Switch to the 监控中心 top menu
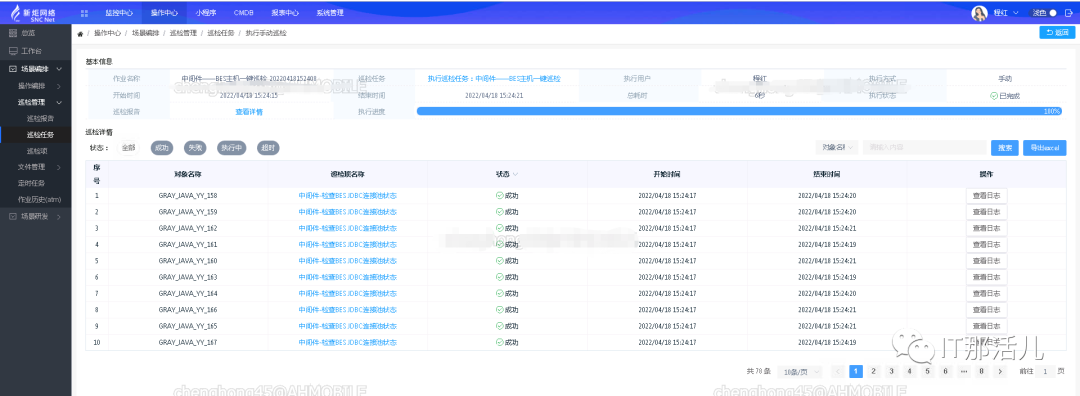The image size is (1080, 396). pyautogui.click(x=118, y=12)
